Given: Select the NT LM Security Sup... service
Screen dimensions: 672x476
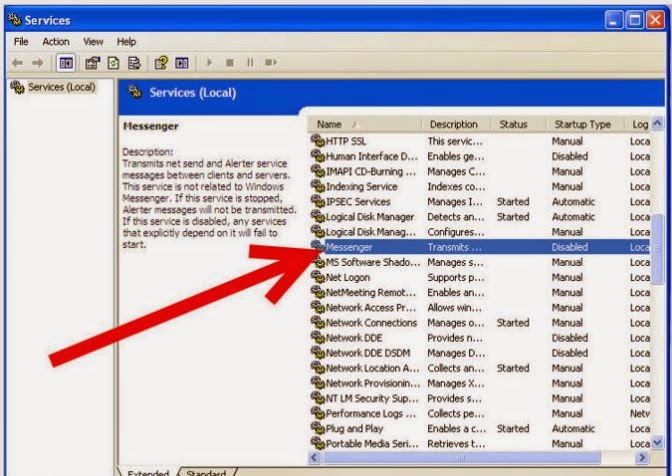Looking at the screenshot, I should [372, 398].
